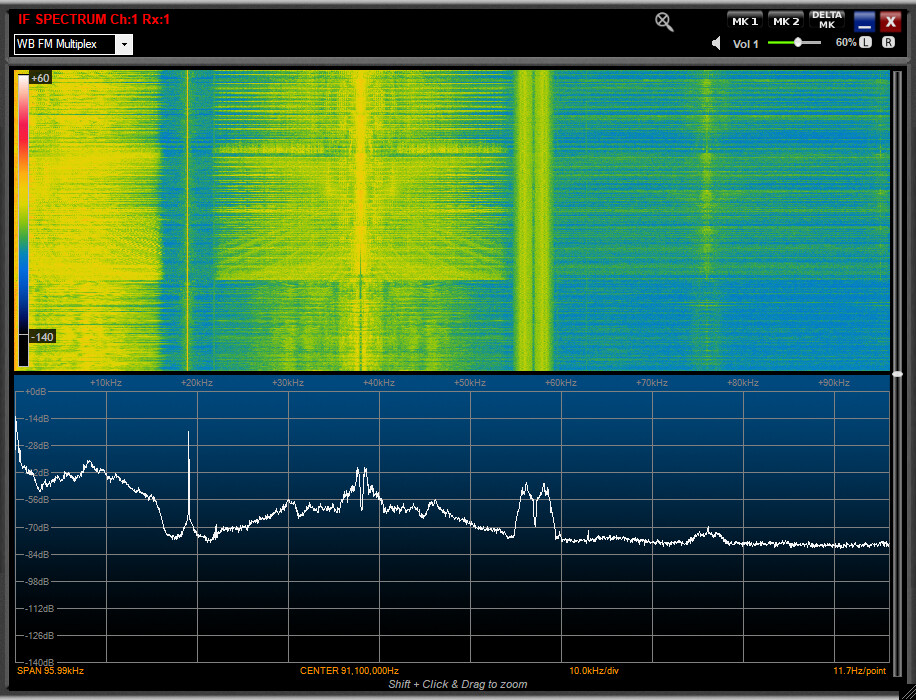Screen dimensions: 916x700
Task: Click the -84dB amplitude axis label
Action: coord(37,554)
